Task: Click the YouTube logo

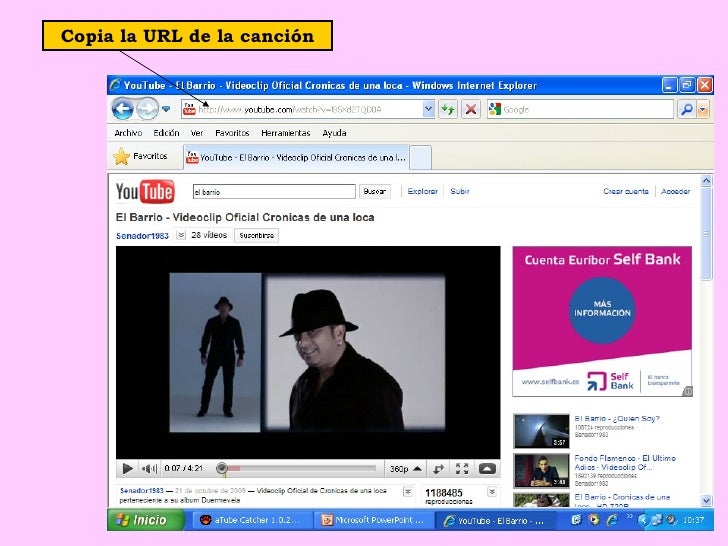Action: click(145, 191)
